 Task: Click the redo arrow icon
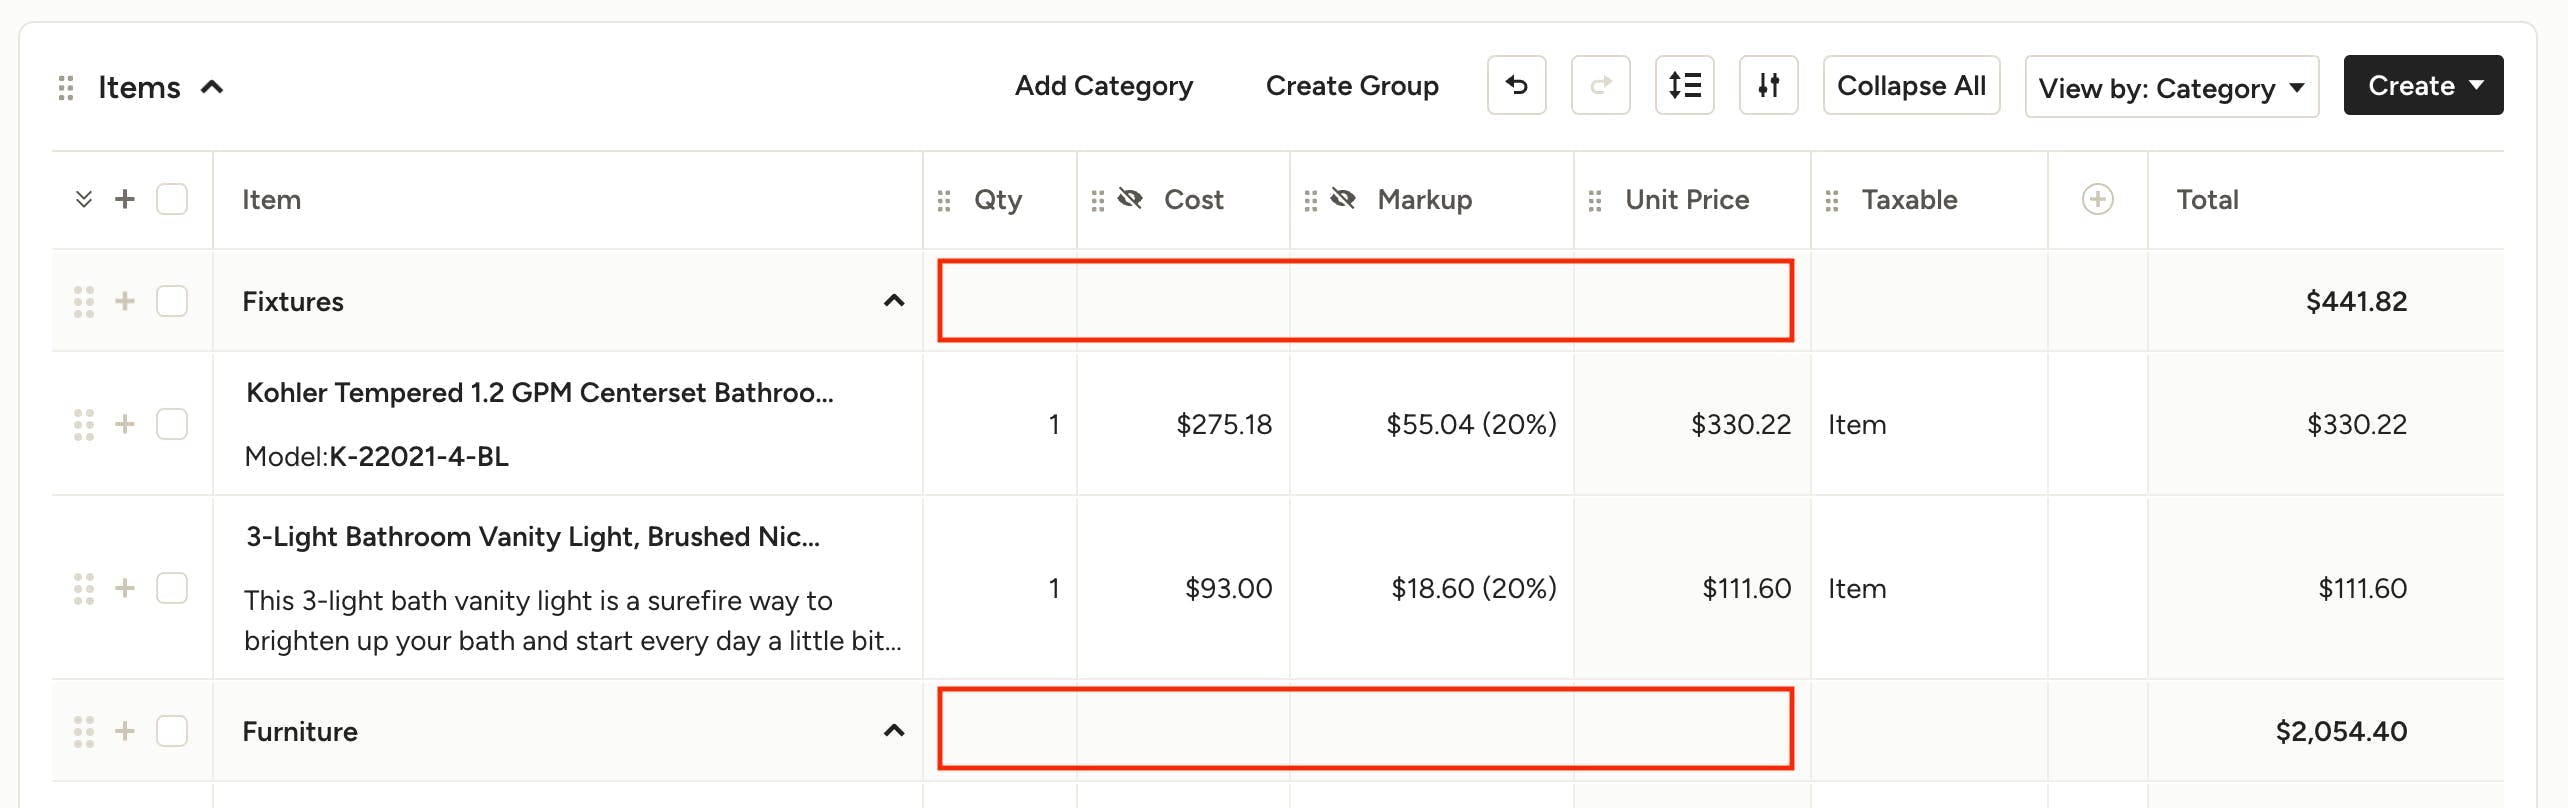click(1600, 86)
